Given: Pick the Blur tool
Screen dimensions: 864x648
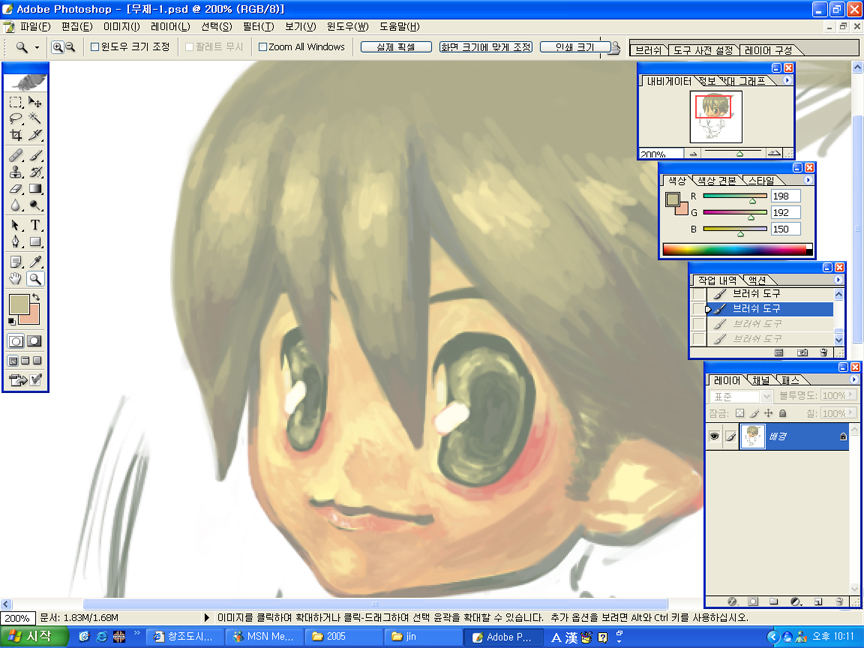Looking at the screenshot, I should pos(16,205).
